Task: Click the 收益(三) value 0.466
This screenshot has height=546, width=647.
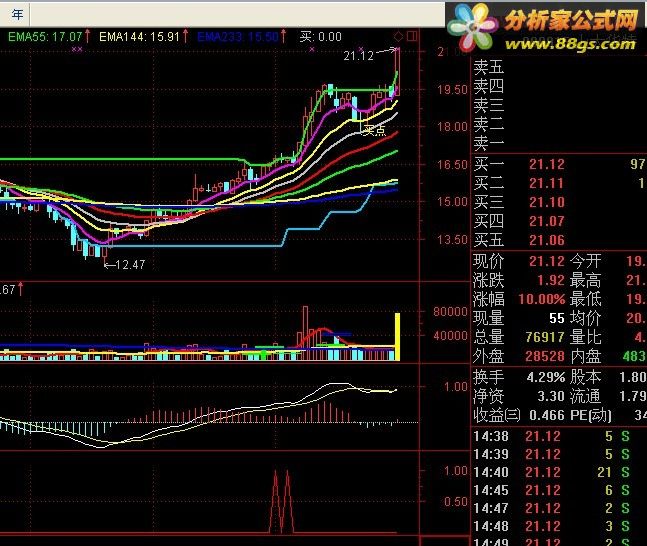Action: tap(547, 415)
